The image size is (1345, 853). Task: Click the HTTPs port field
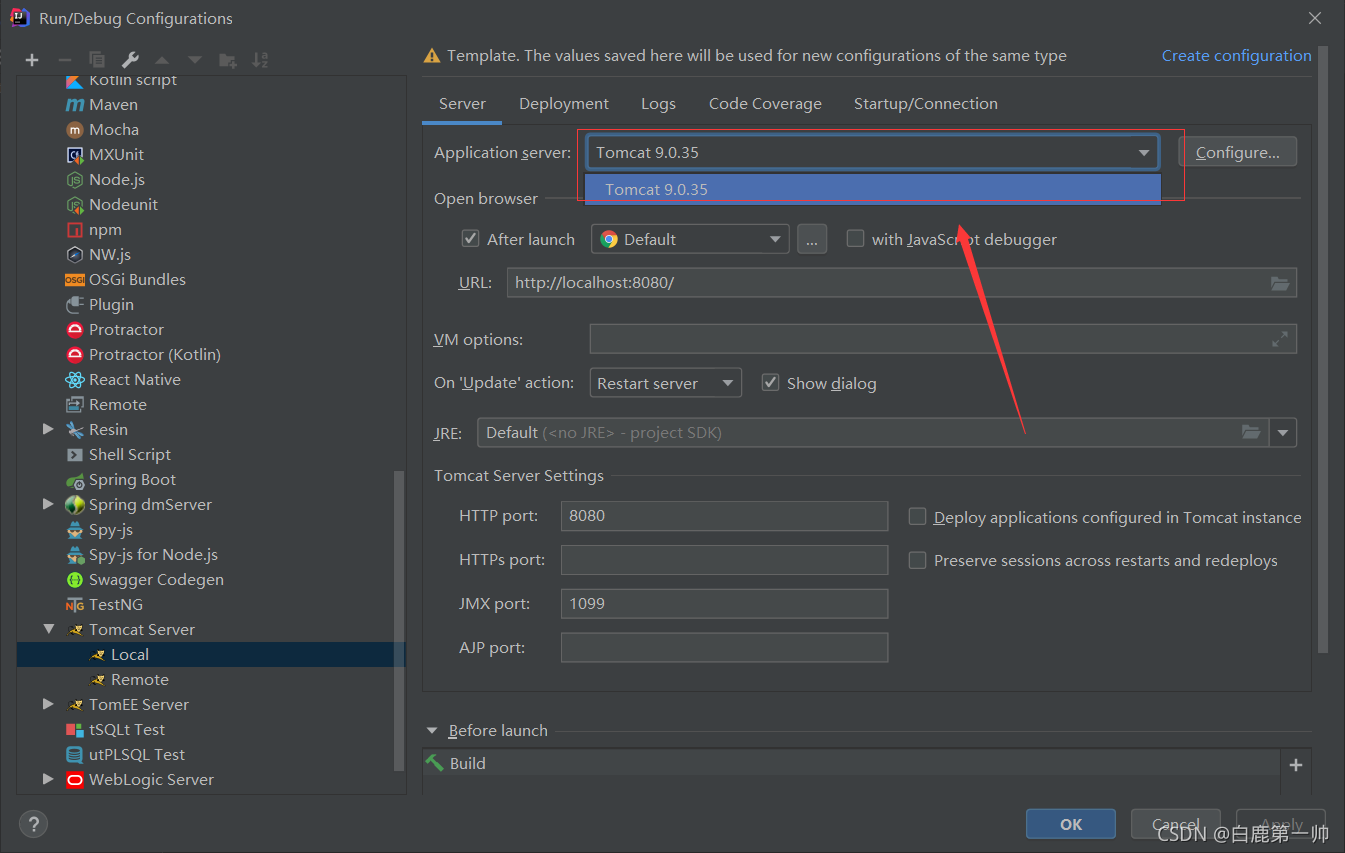coord(724,560)
